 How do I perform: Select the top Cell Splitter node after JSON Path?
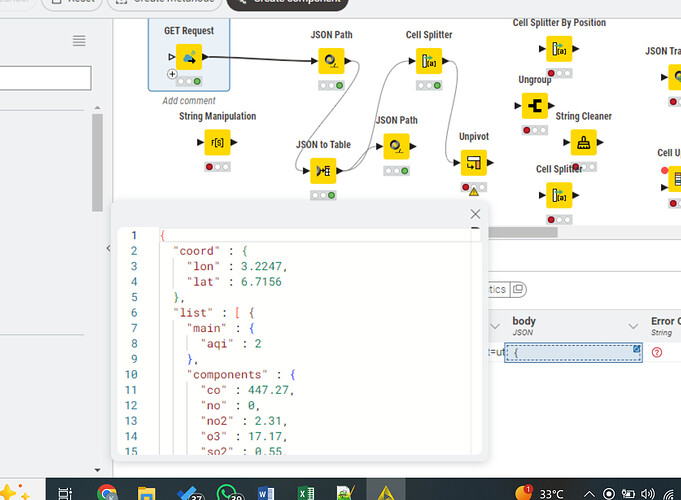point(429,61)
